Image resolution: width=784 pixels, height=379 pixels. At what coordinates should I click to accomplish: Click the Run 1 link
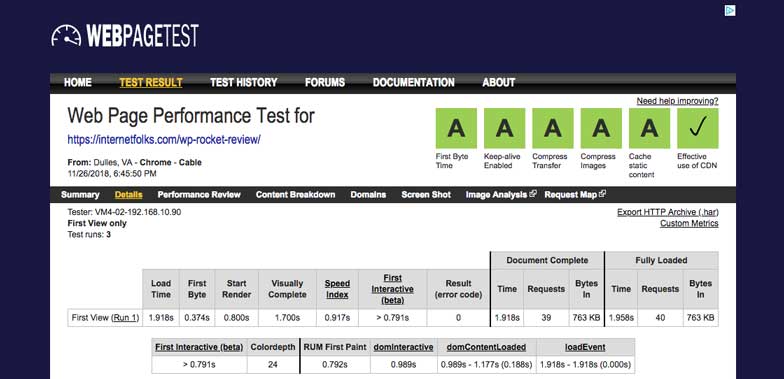pos(126,318)
